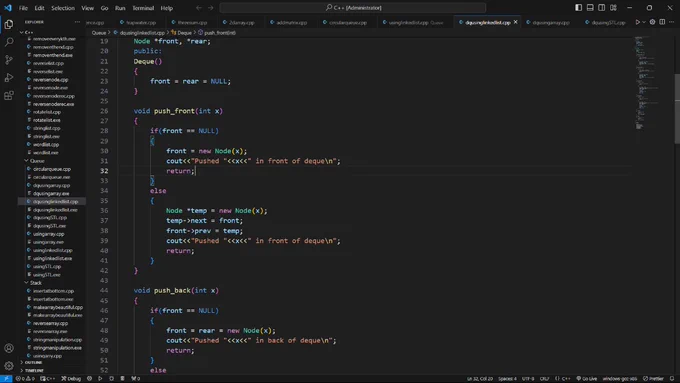Image resolution: width=680 pixels, height=383 pixels.
Task: Open the Run and Debug view
Action: tap(9, 78)
